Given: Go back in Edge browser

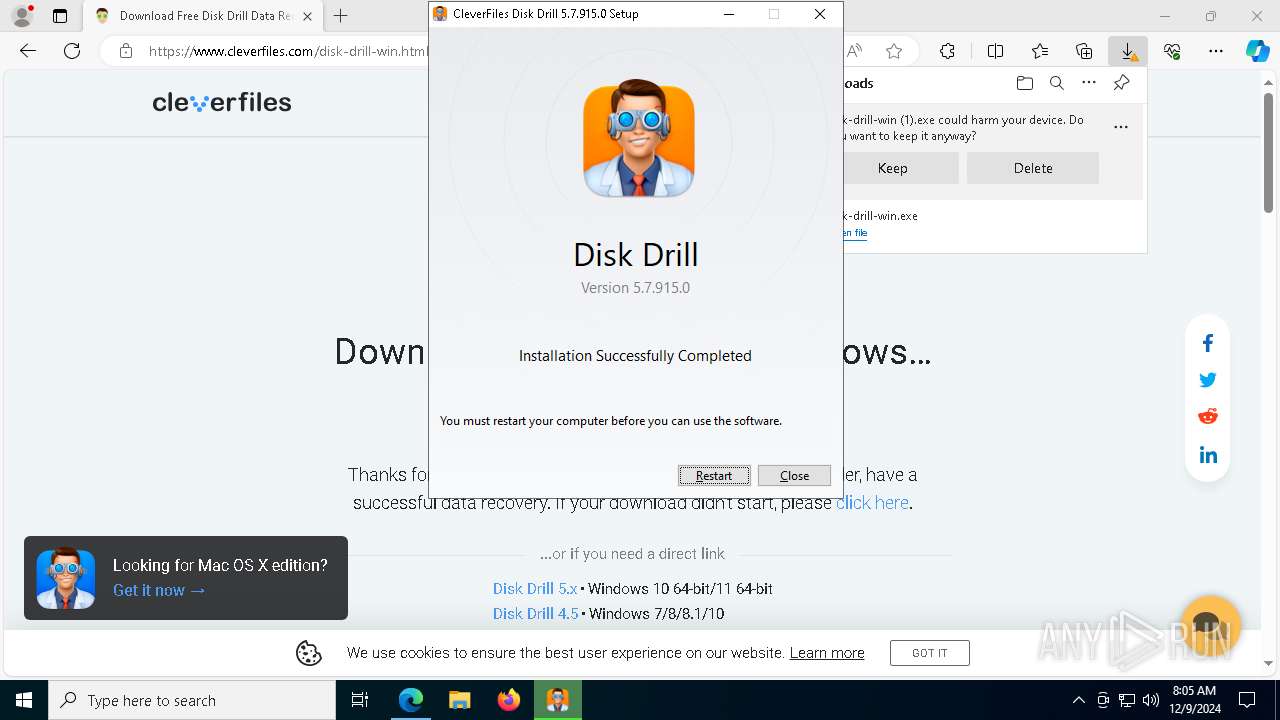Looking at the screenshot, I should pos(28,51).
